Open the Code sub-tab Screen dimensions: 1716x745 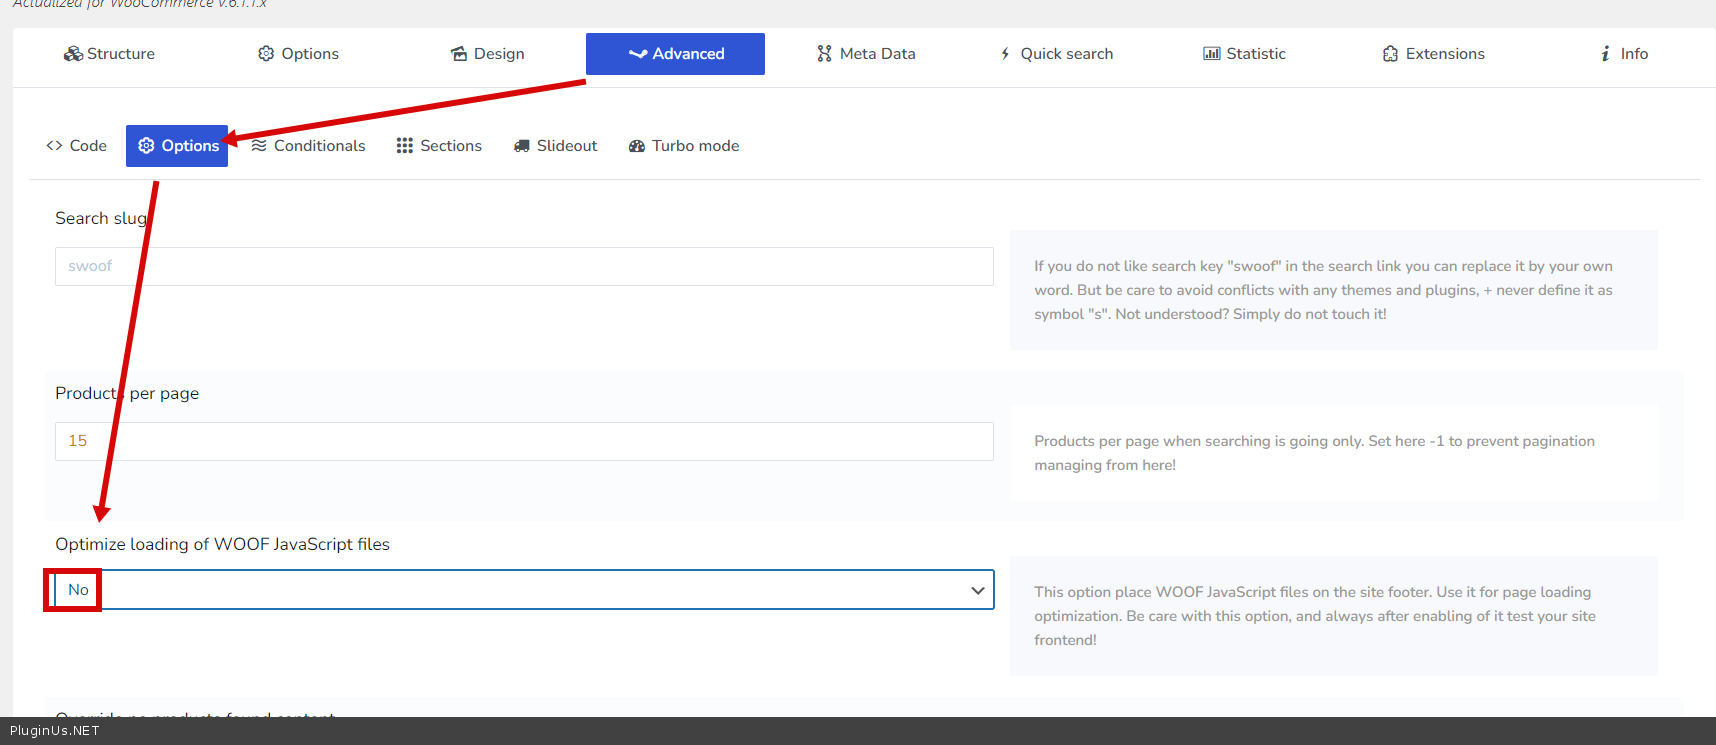(x=77, y=146)
